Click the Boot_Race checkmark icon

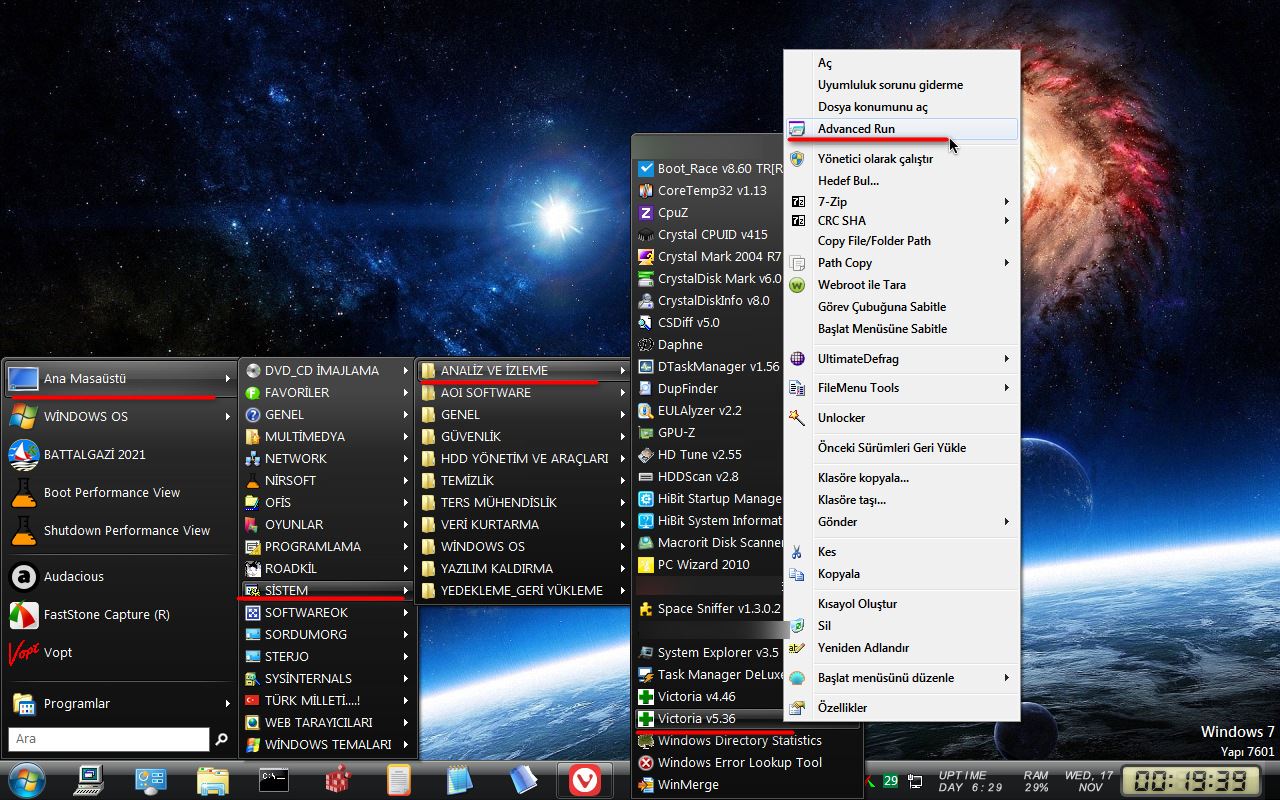point(646,169)
